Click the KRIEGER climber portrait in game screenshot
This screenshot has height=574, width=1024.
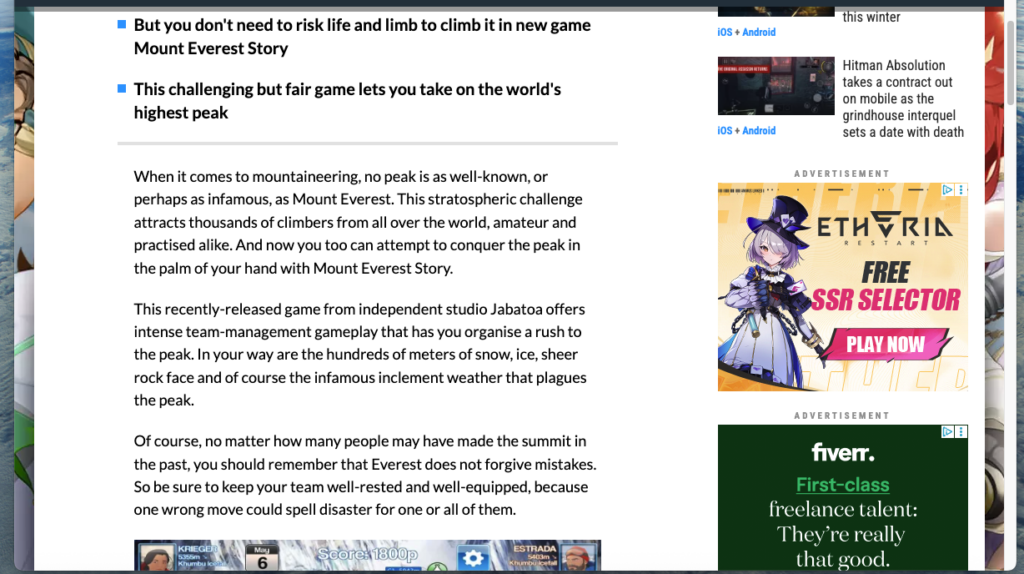click(x=157, y=558)
